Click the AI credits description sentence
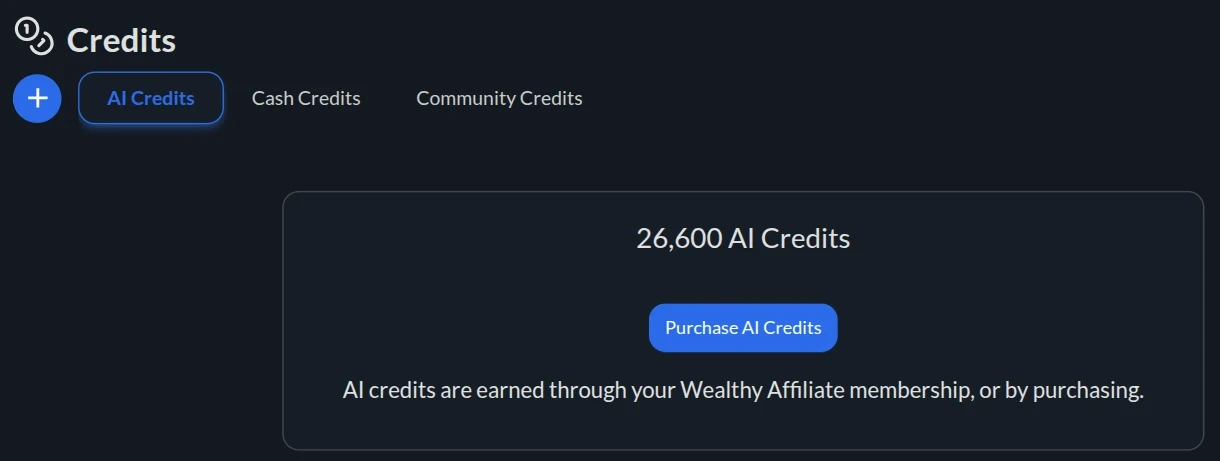Screen dimensions: 1220x461 (x=743, y=390)
